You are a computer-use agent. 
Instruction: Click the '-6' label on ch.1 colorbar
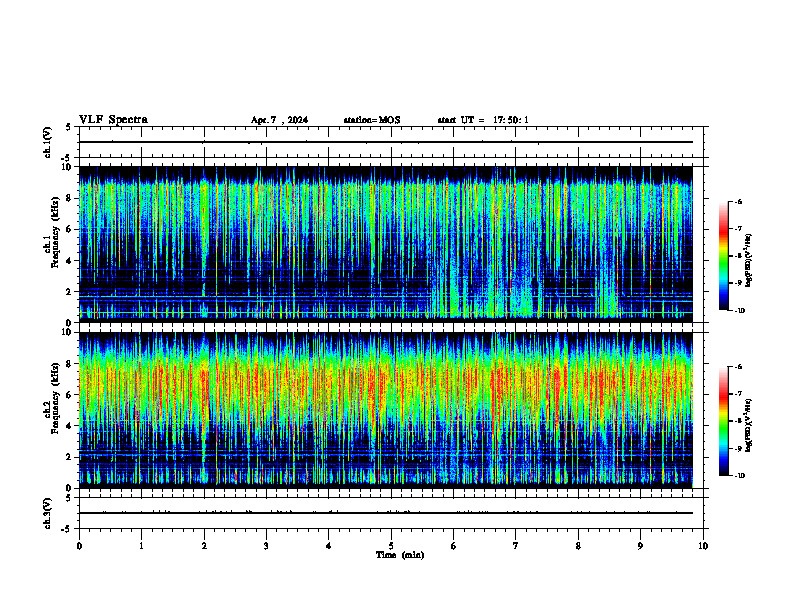click(x=738, y=202)
